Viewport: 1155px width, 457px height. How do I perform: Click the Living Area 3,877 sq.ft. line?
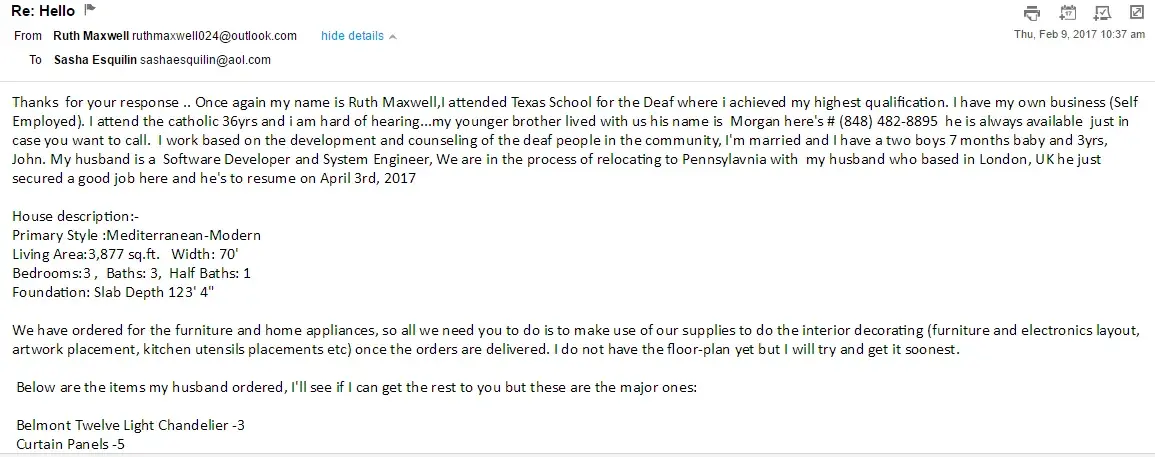tap(124, 254)
